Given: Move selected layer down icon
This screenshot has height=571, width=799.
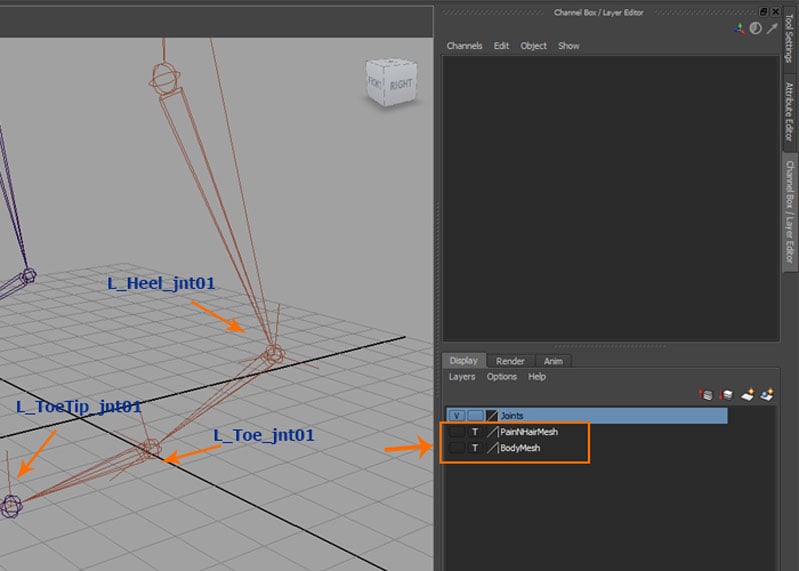Looking at the screenshot, I should (x=727, y=395).
